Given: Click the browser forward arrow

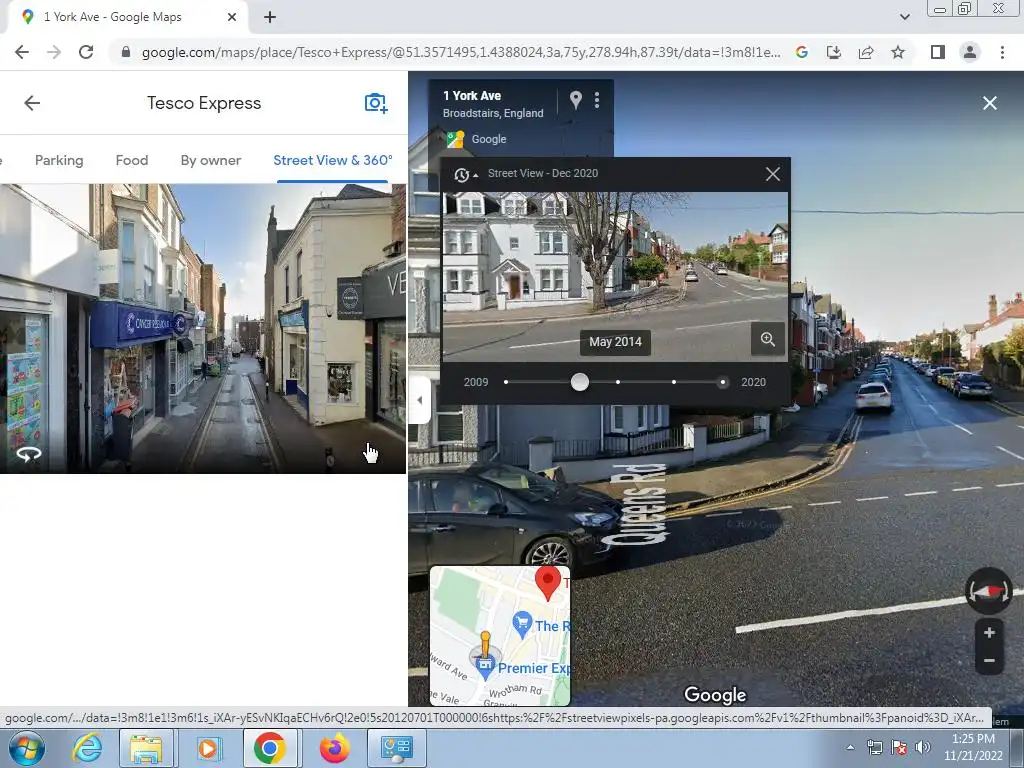Looking at the screenshot, I should tap(54, 52).
